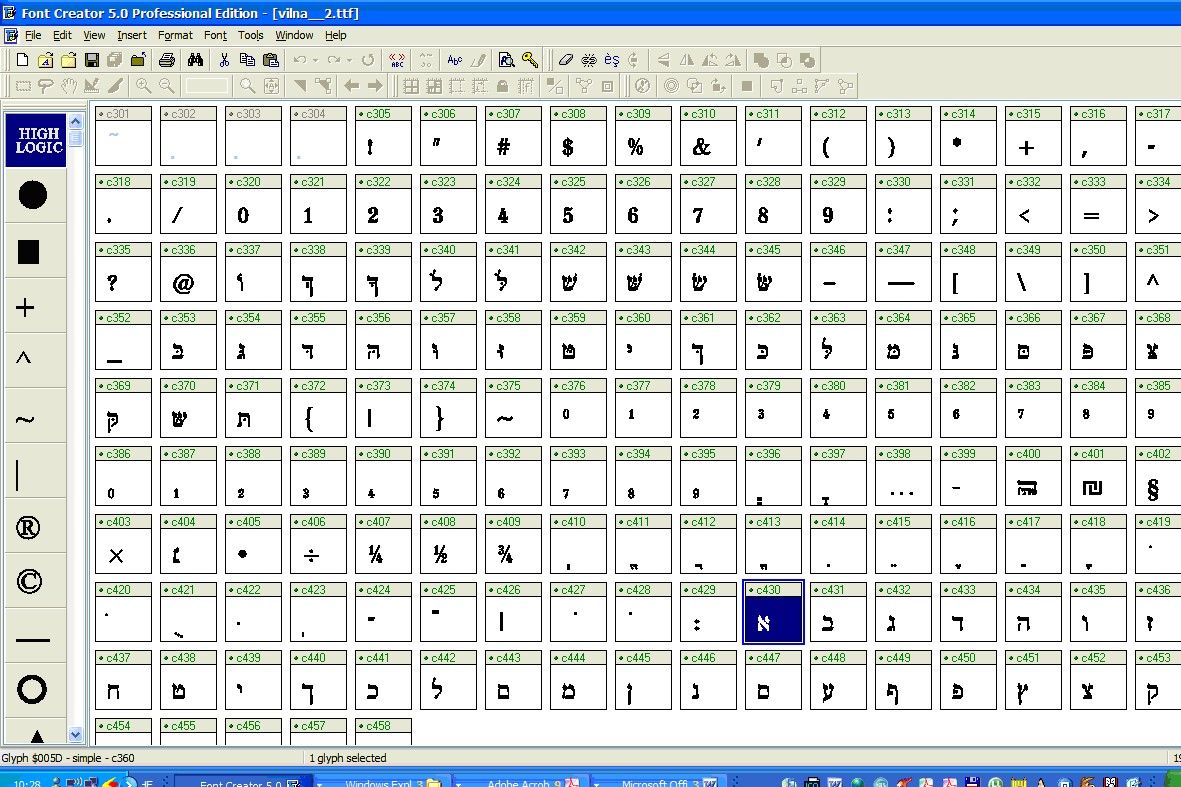1181x787 pixels.
Task: Click the samples panel up arrow
Action: (75, 120)
